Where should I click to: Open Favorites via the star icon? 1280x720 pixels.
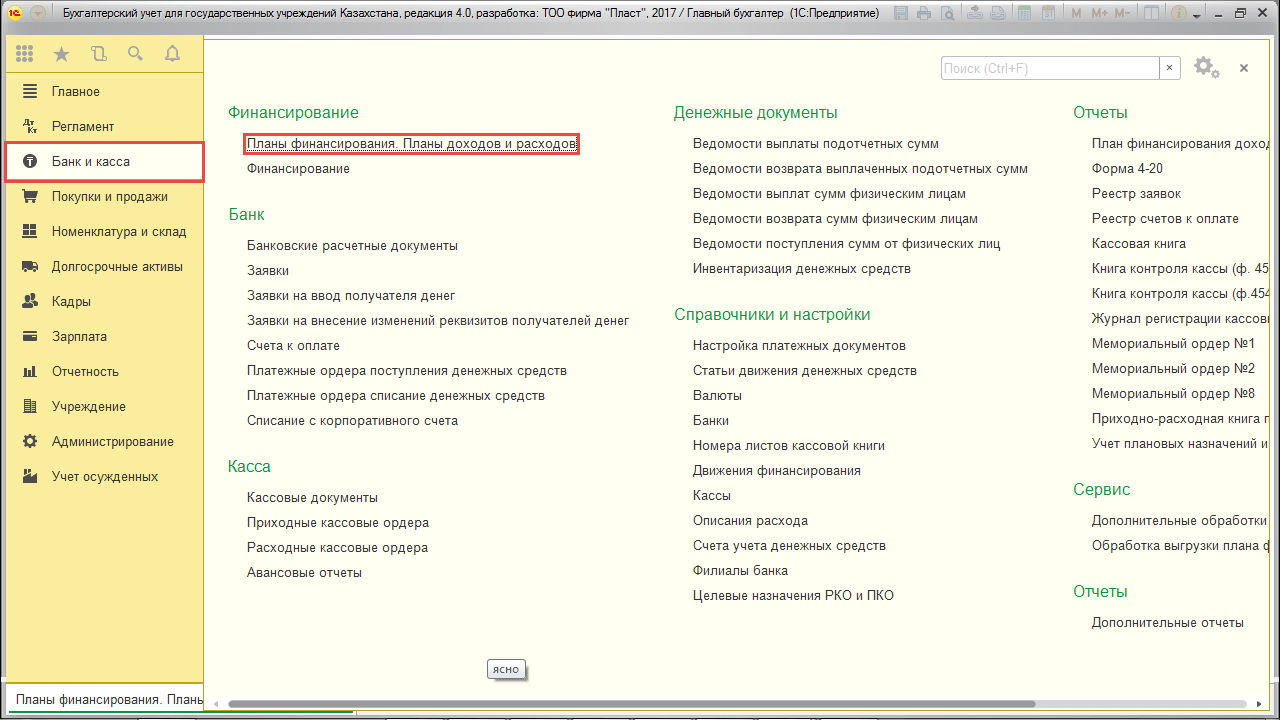61,54
